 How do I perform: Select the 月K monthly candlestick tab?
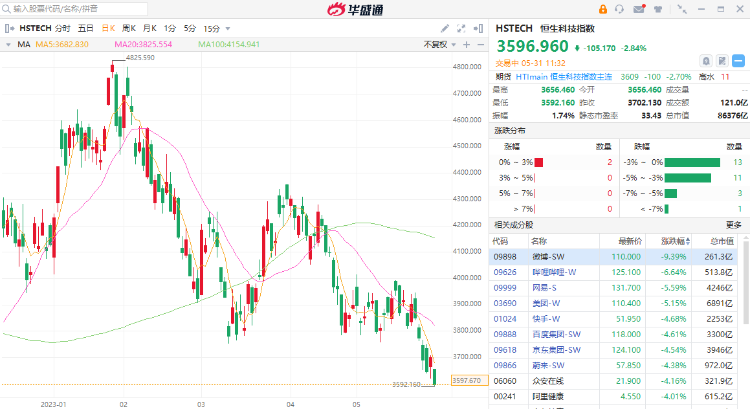click(x=150, y=29)
